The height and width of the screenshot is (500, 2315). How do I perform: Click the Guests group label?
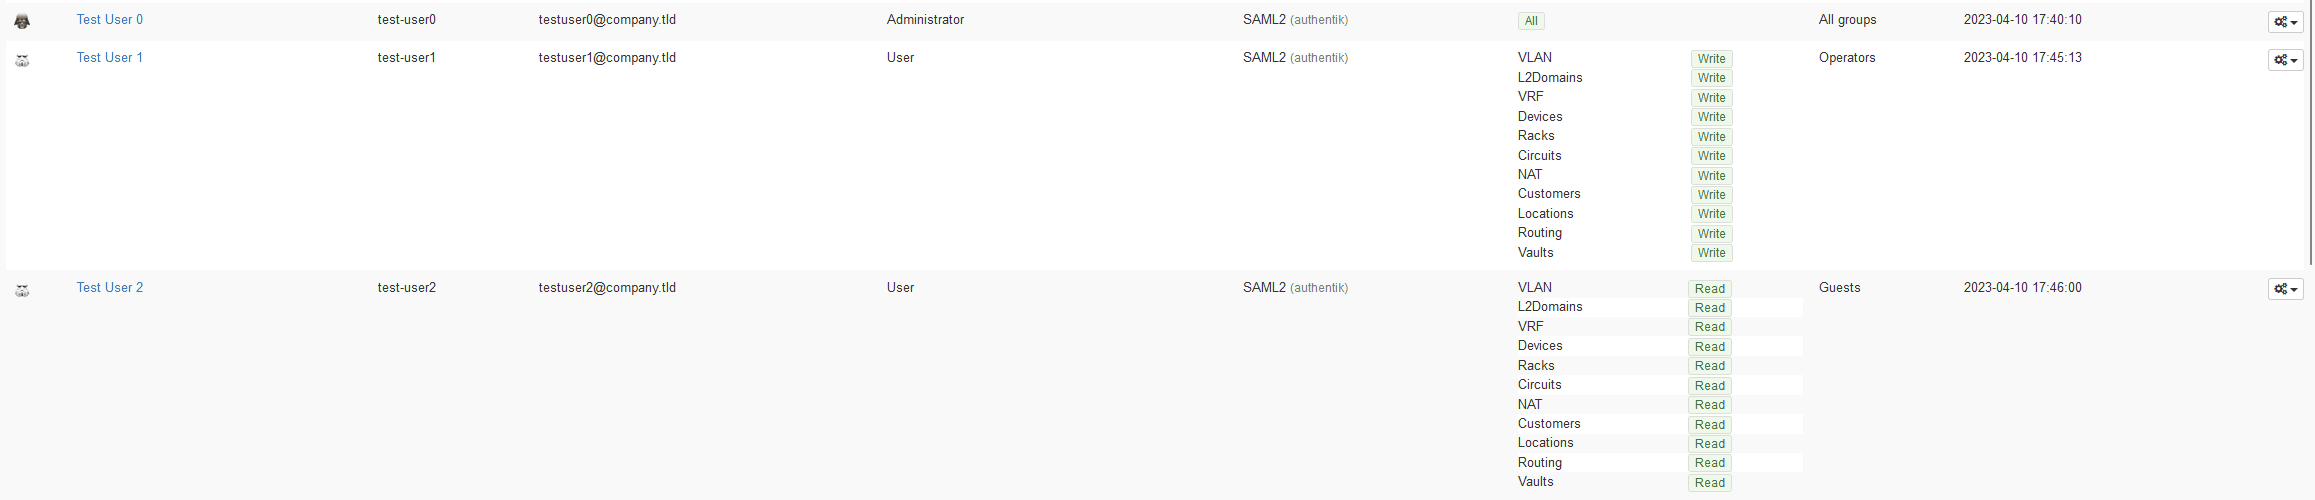[1839, 288]
